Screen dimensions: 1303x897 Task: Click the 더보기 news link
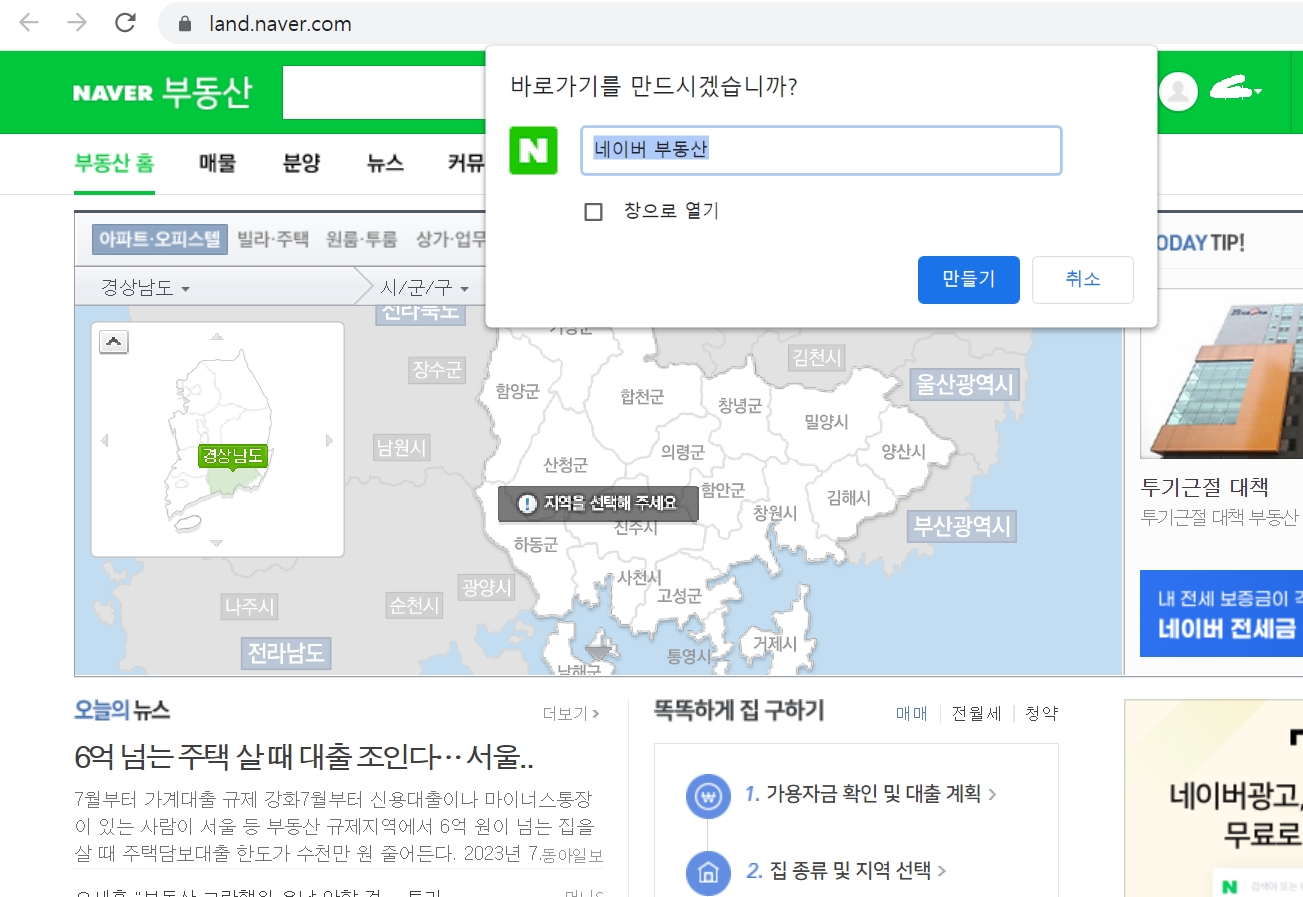[571, 713]
